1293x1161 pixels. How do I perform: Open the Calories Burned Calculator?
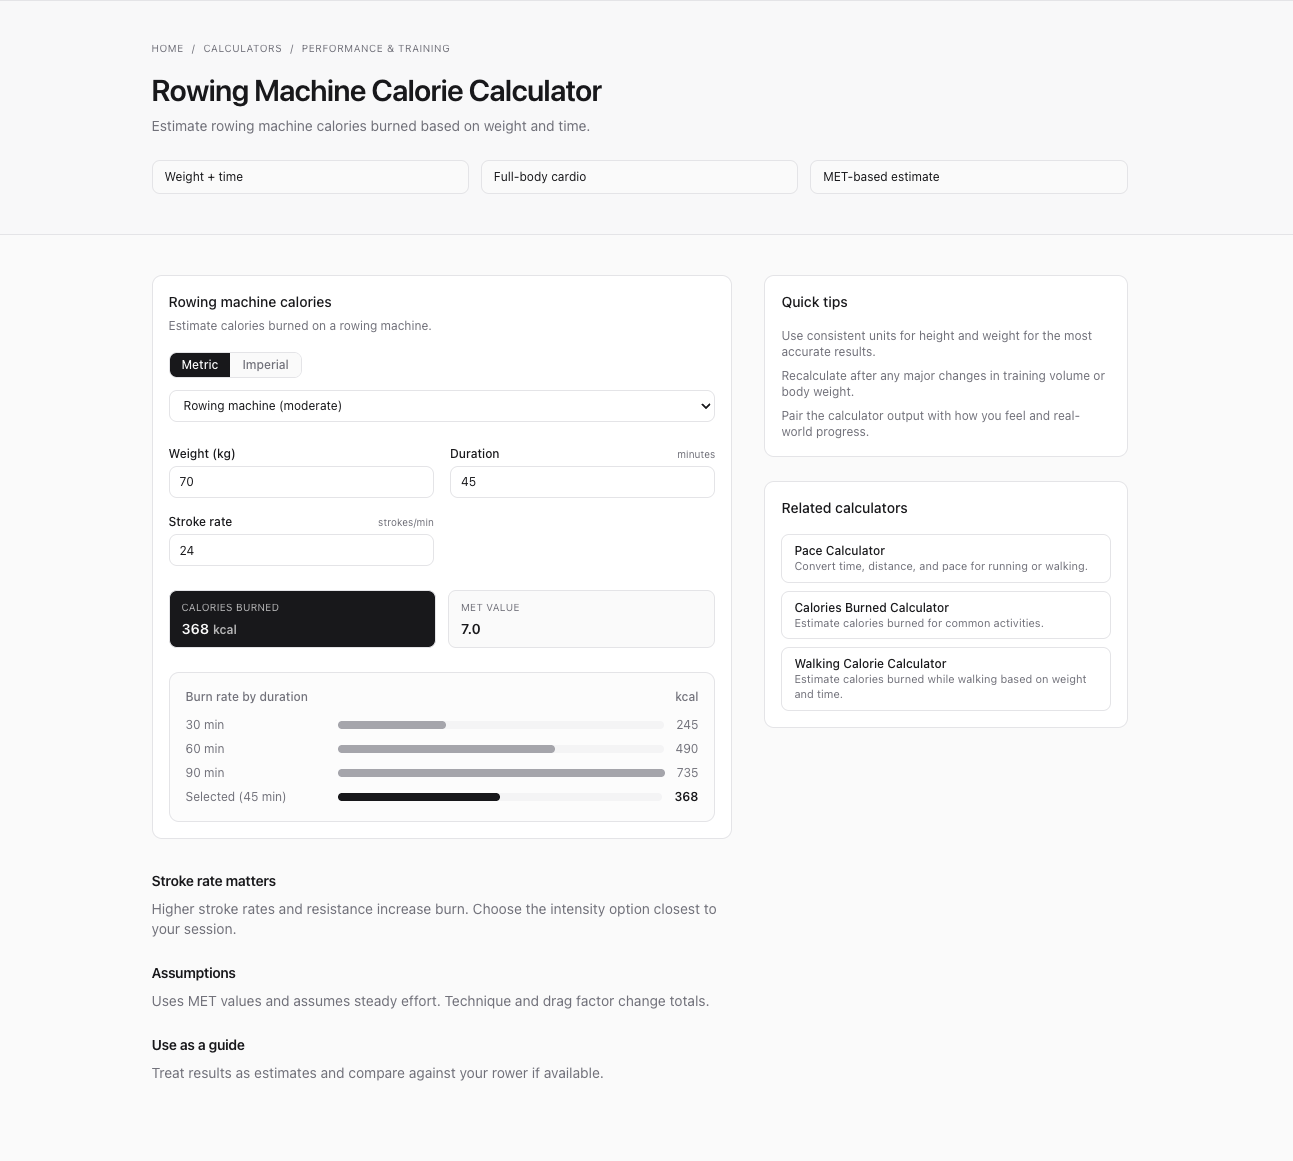945,614
